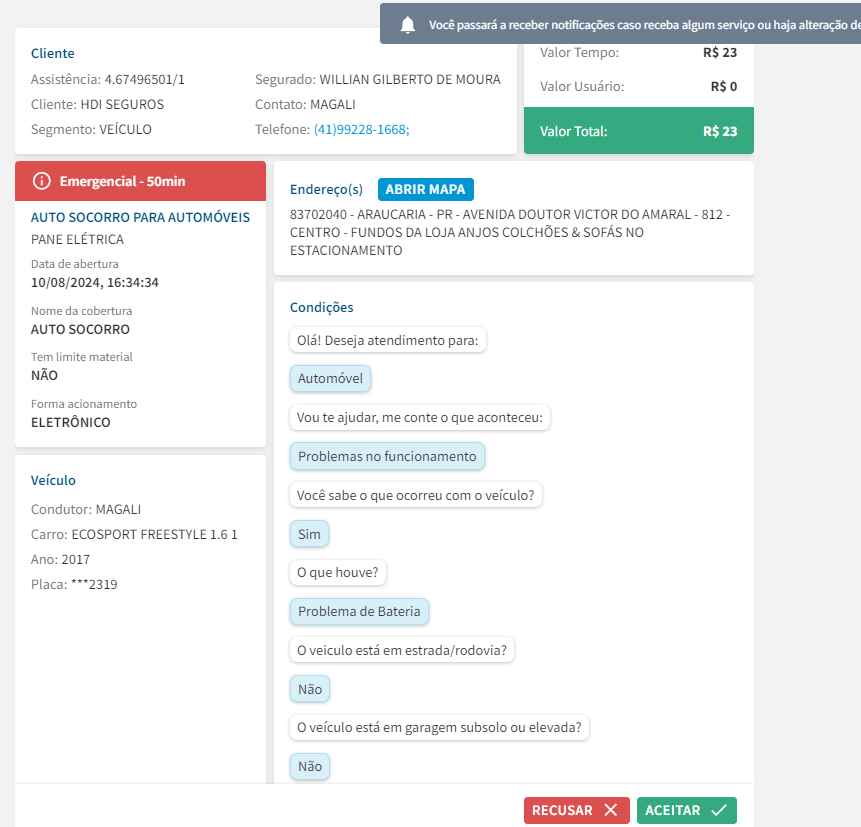
Task: Click the info icon beside Emergencial
Action: click(x=41, y=181)
